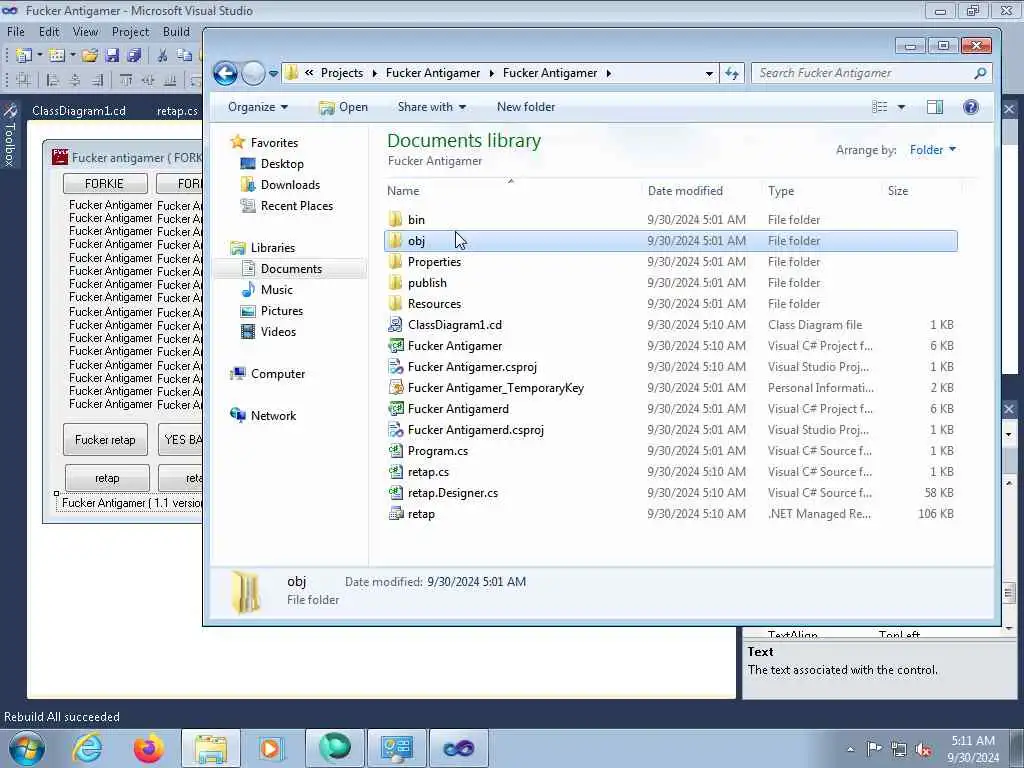Click Align Middles layout icon

pos(148,80)
